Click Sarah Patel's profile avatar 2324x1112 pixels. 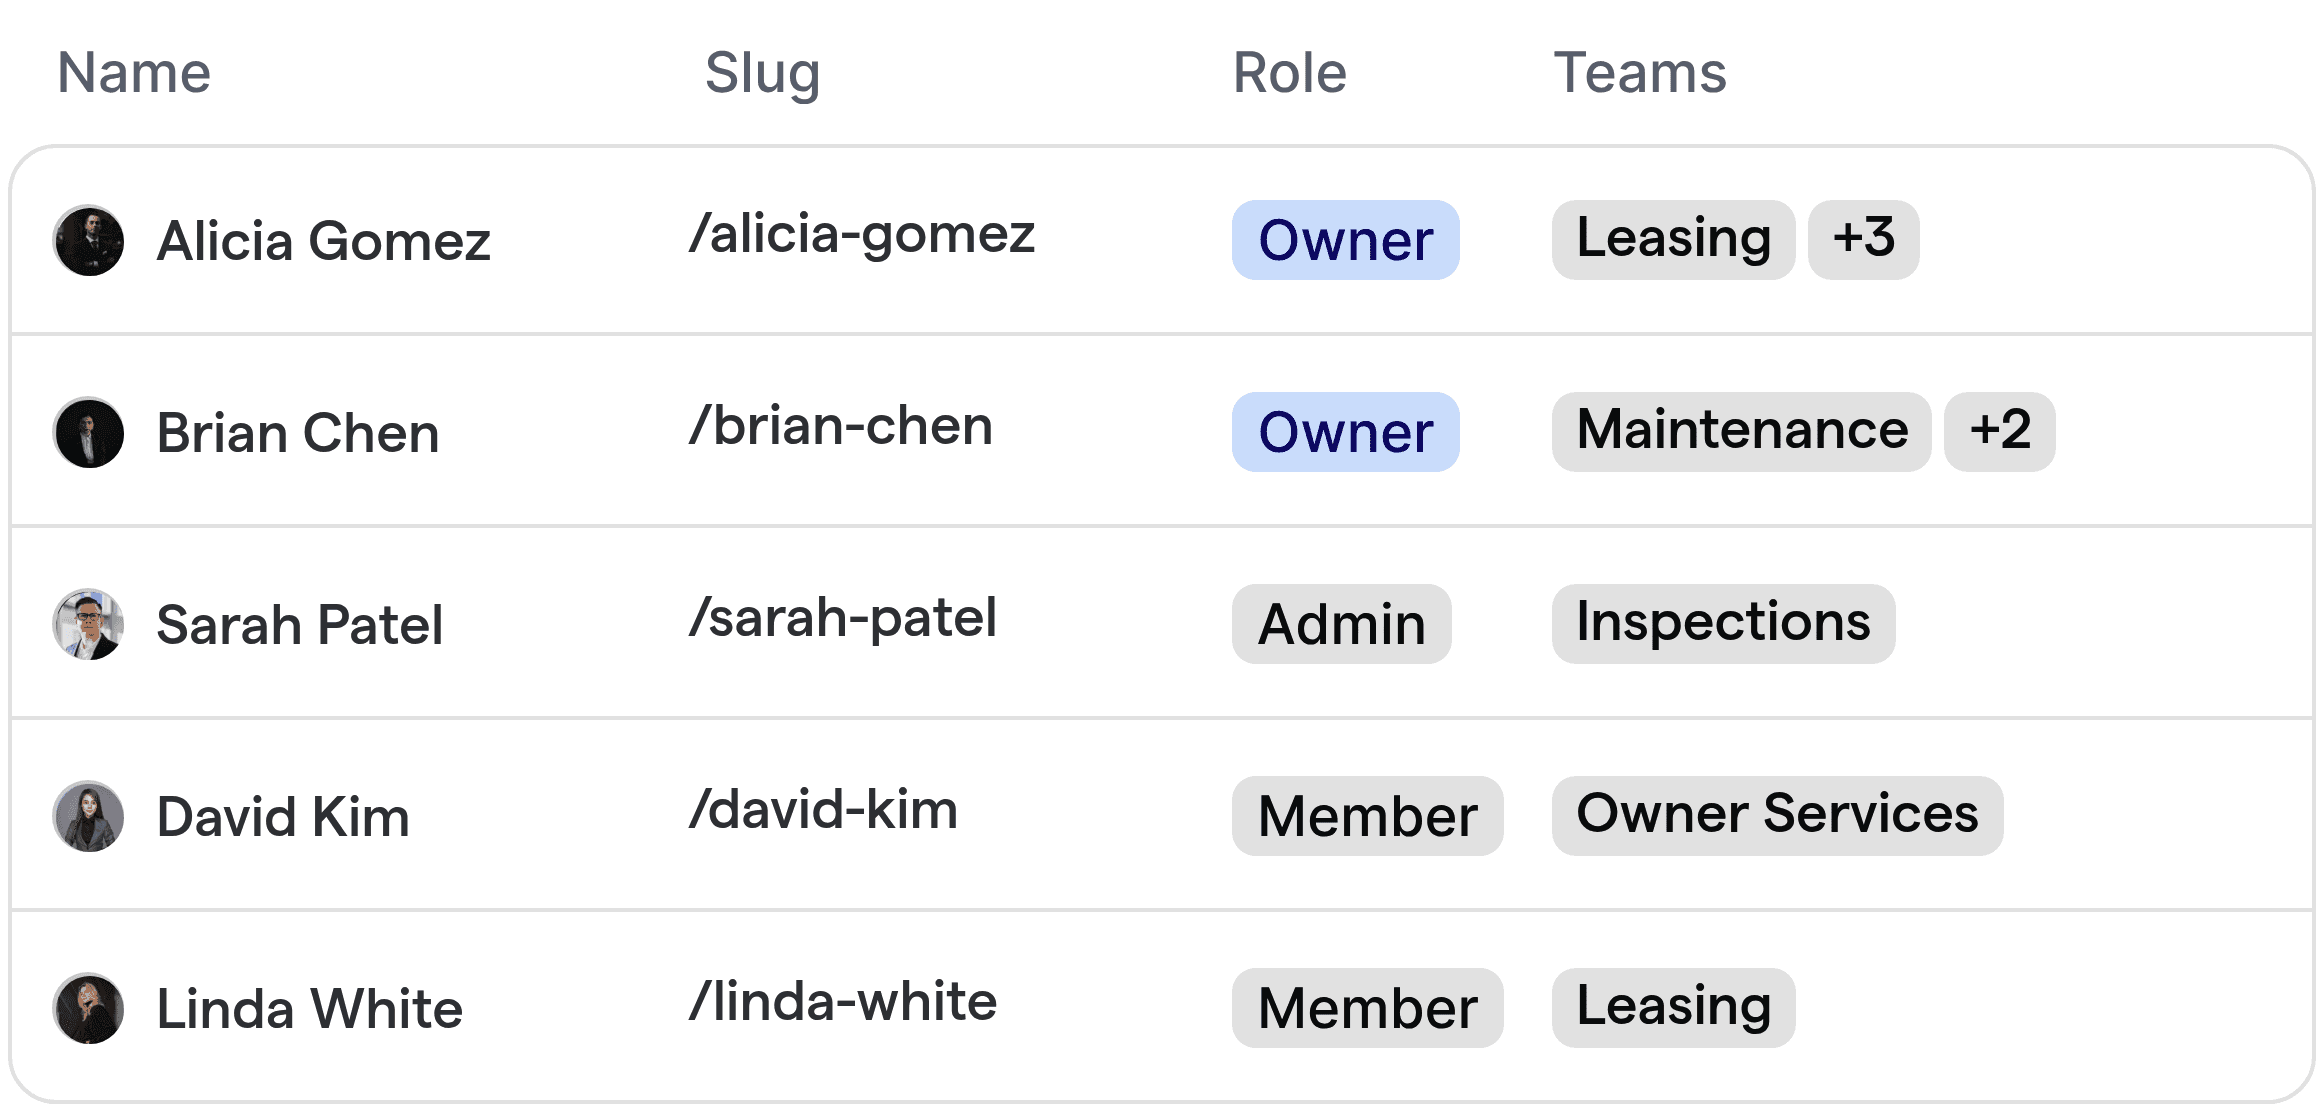[88, 624]
